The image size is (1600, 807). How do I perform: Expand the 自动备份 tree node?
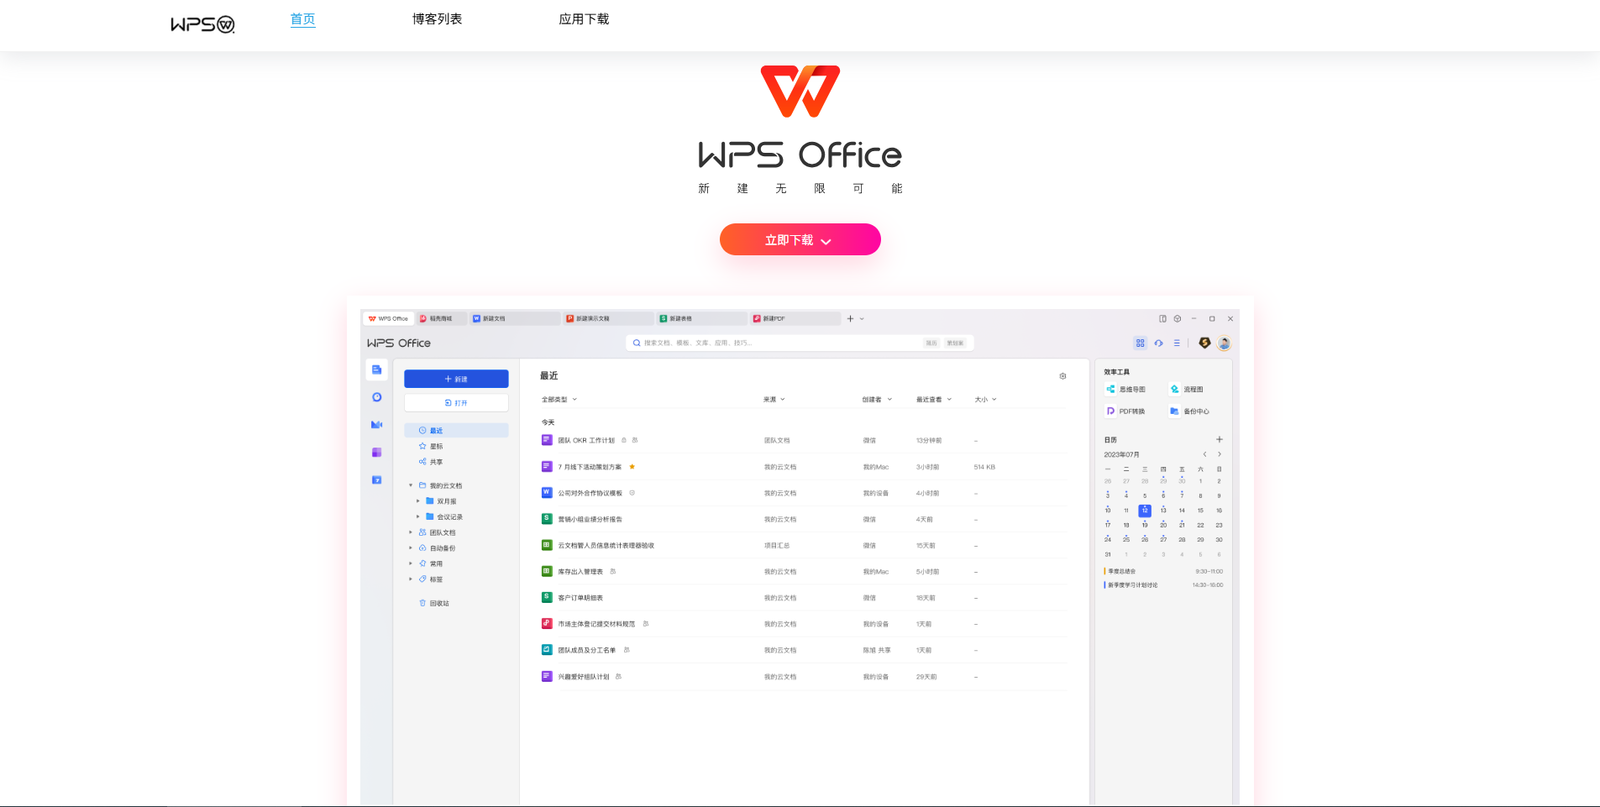[411, 548]
